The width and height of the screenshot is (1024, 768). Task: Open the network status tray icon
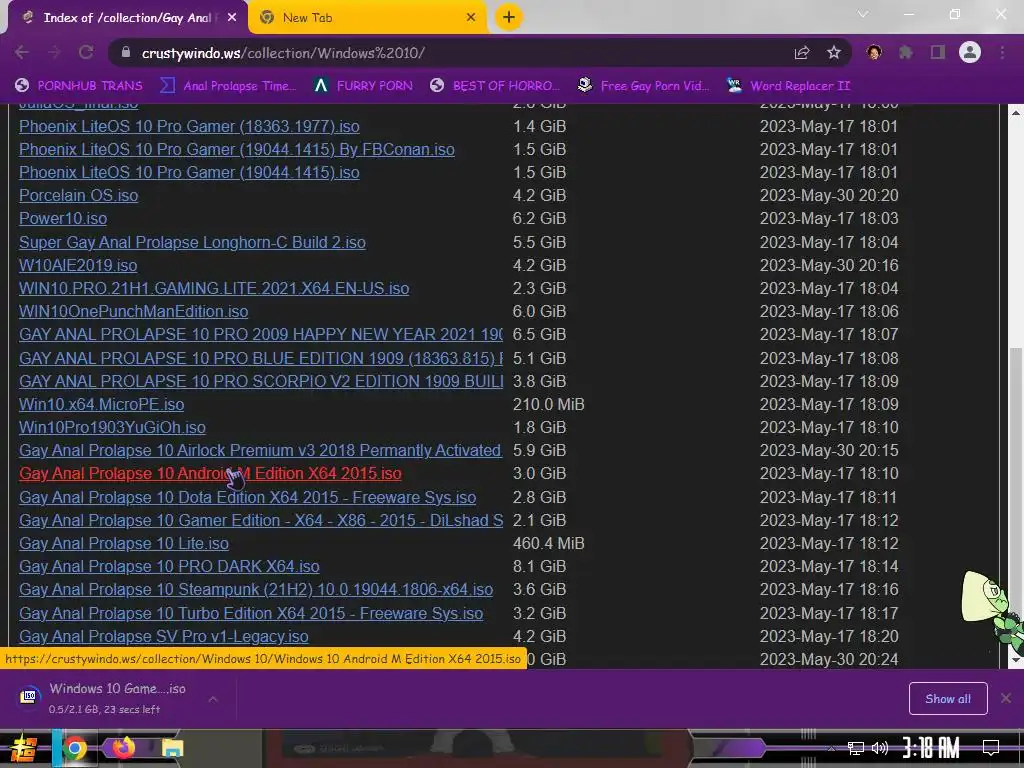(856, 748)
